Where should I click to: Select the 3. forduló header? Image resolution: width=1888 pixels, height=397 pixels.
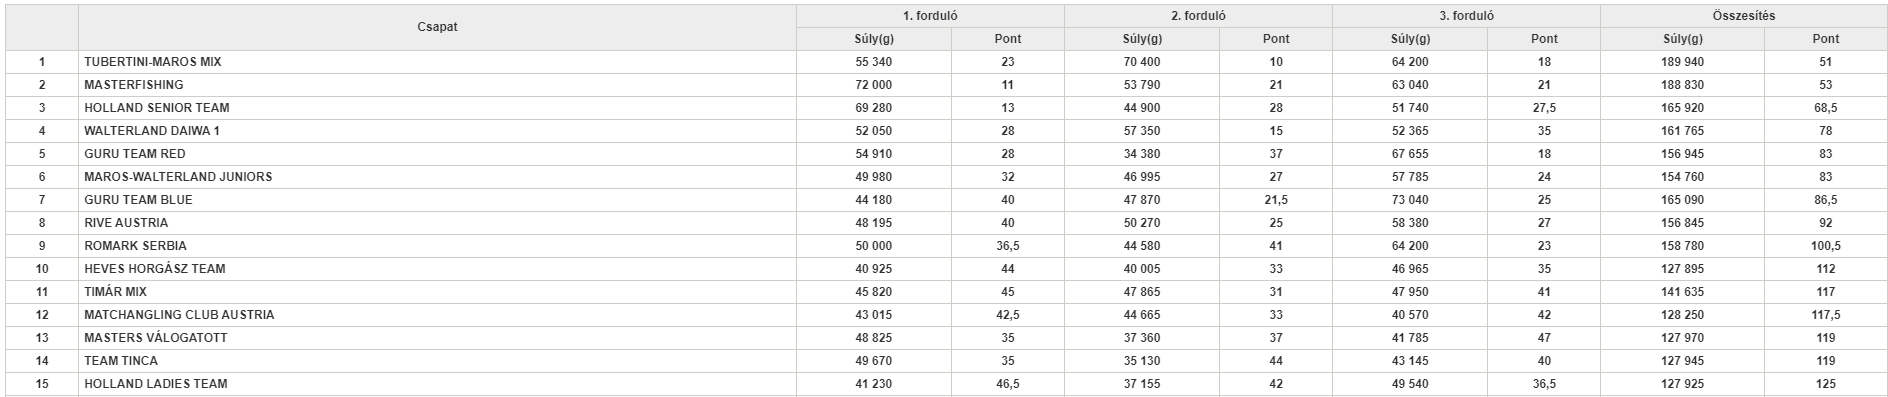pos(1466,16)
